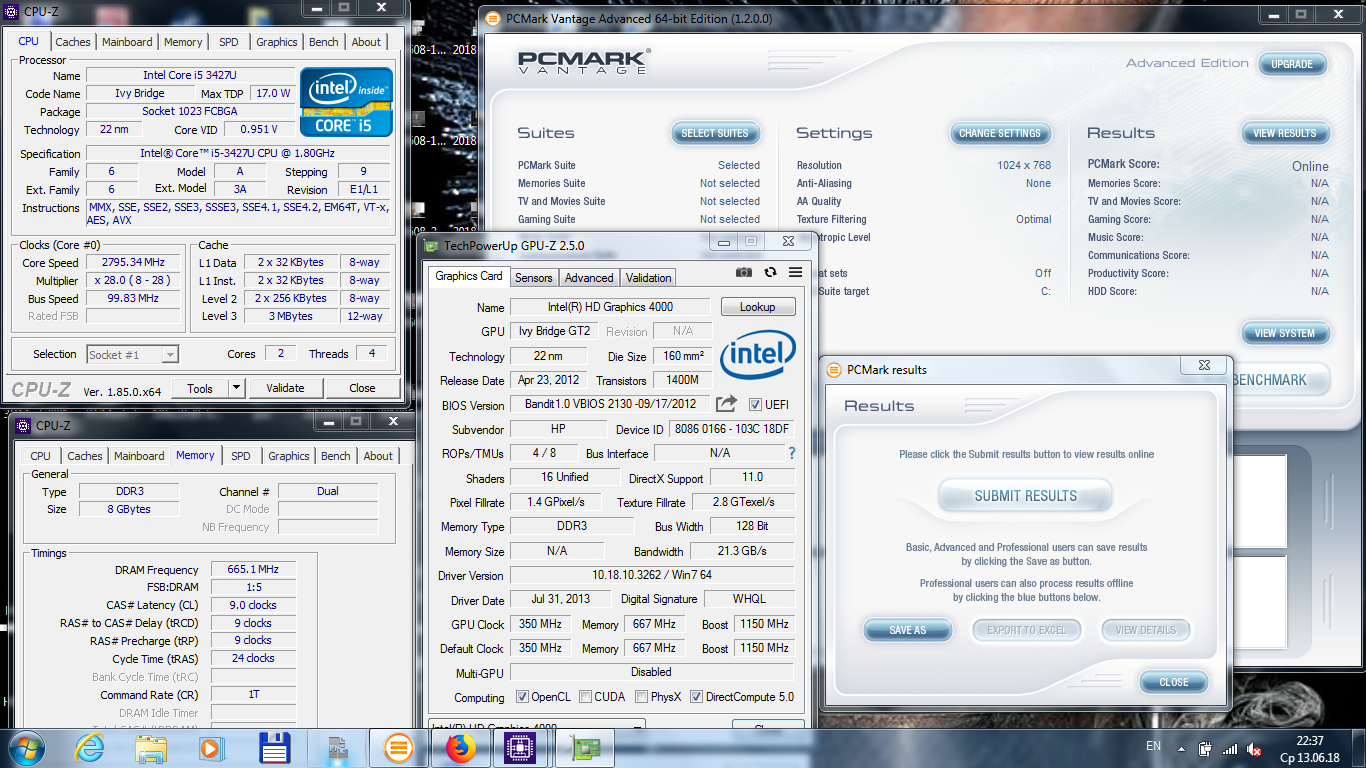Open the Socket #1 selection combo box
The height and width of the screenshot is (768, 1366).
pyautogui.click(x=132, y=354)
